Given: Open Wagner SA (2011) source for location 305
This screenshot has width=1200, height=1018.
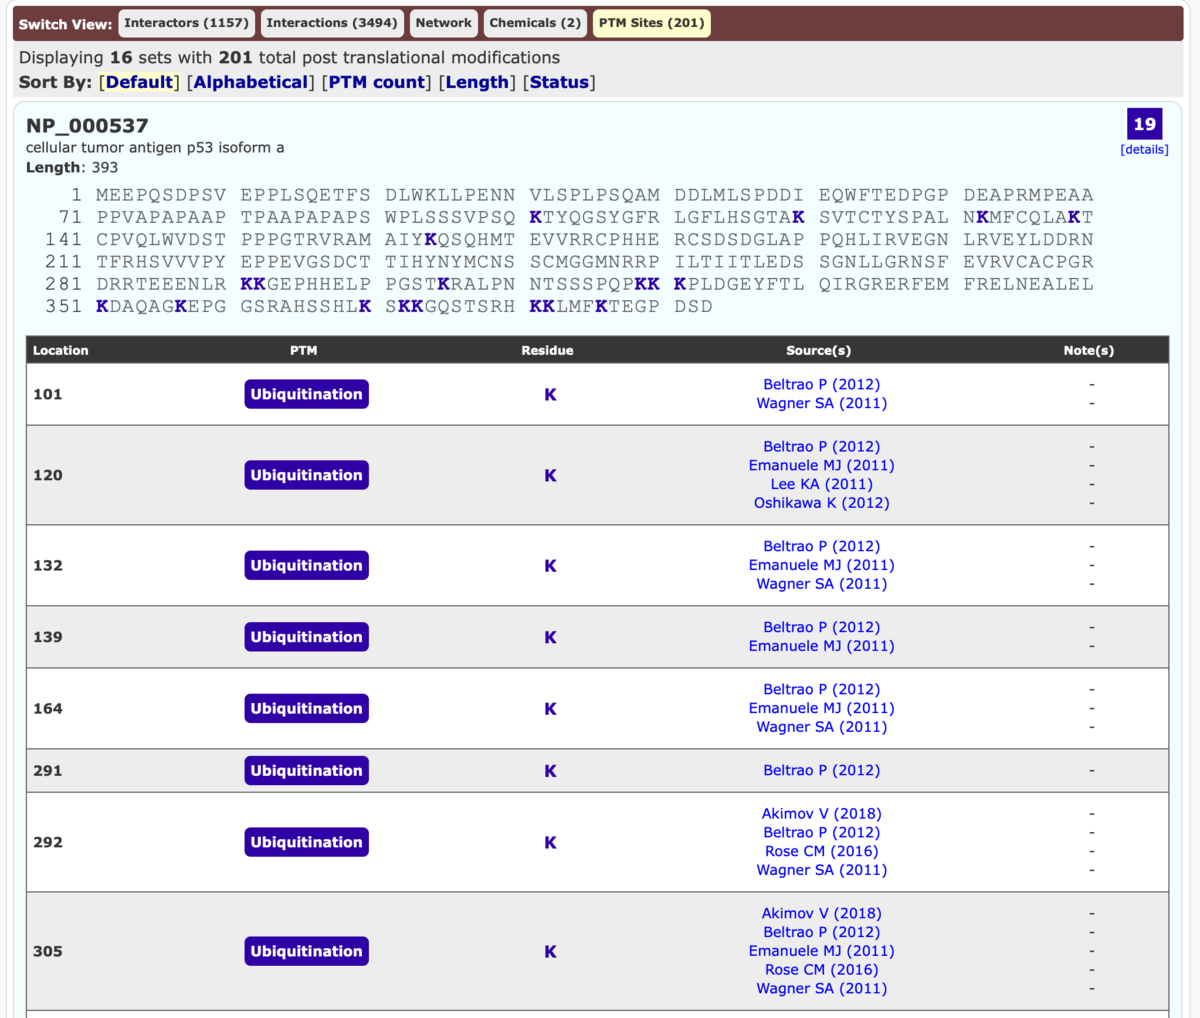Looking at the screenshot, I should tap(822, 989).
